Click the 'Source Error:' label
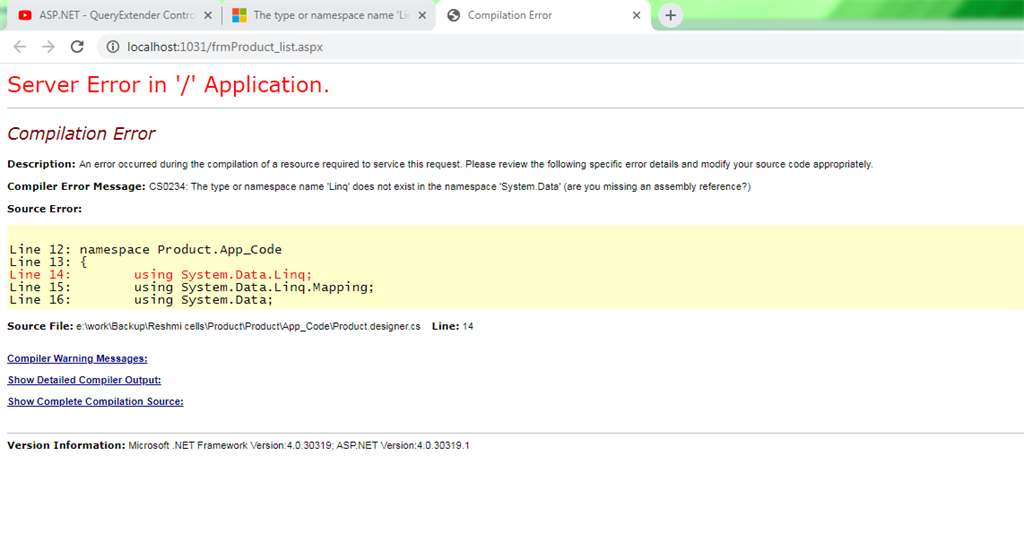Viewport: 1024px width, 533px height. (44, 209)
